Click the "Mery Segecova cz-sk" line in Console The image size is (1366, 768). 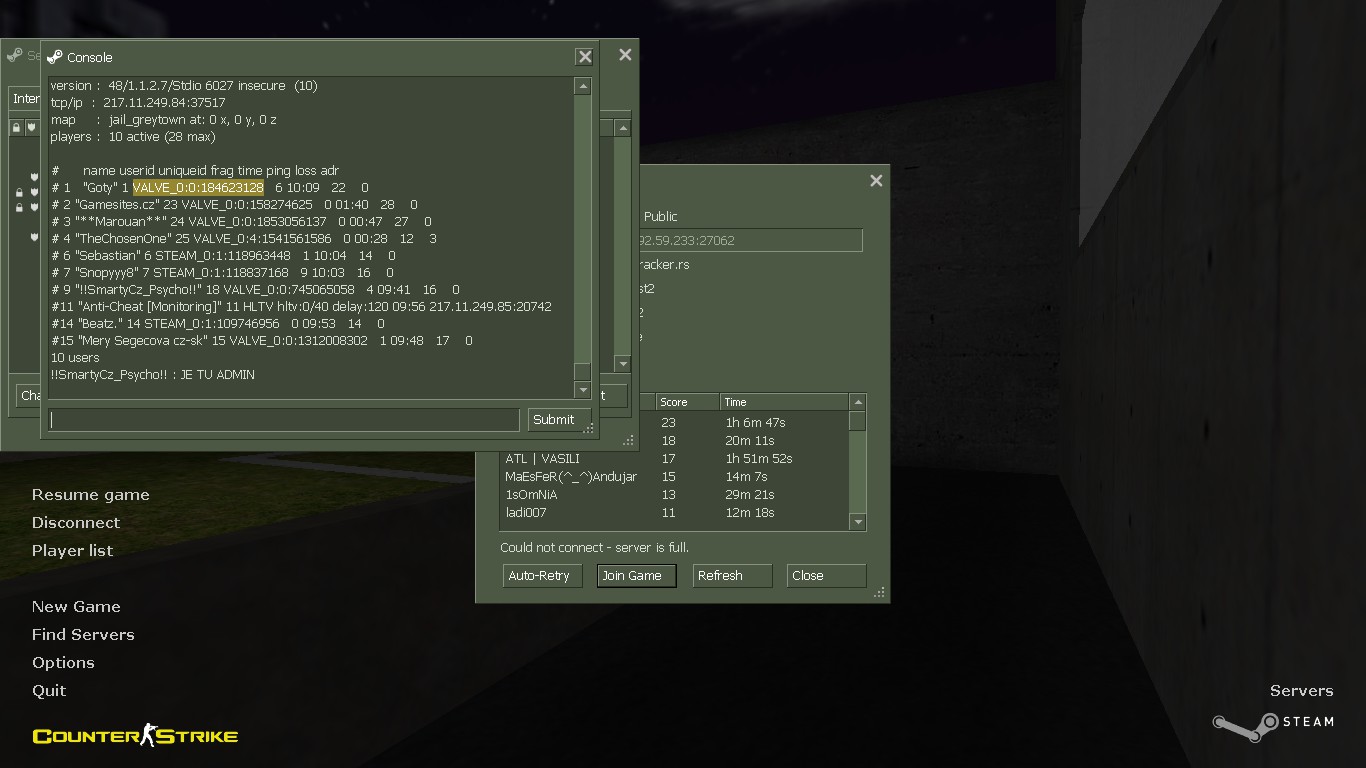tap(261, 341)
